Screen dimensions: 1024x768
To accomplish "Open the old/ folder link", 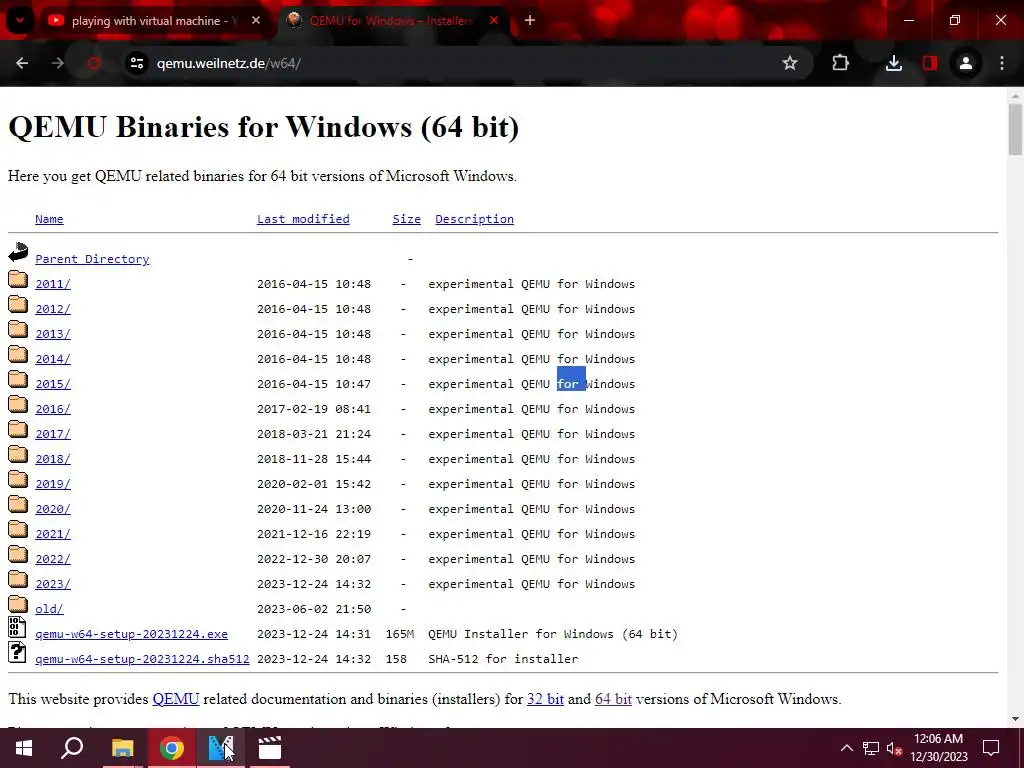I will (x=49, y=609).
